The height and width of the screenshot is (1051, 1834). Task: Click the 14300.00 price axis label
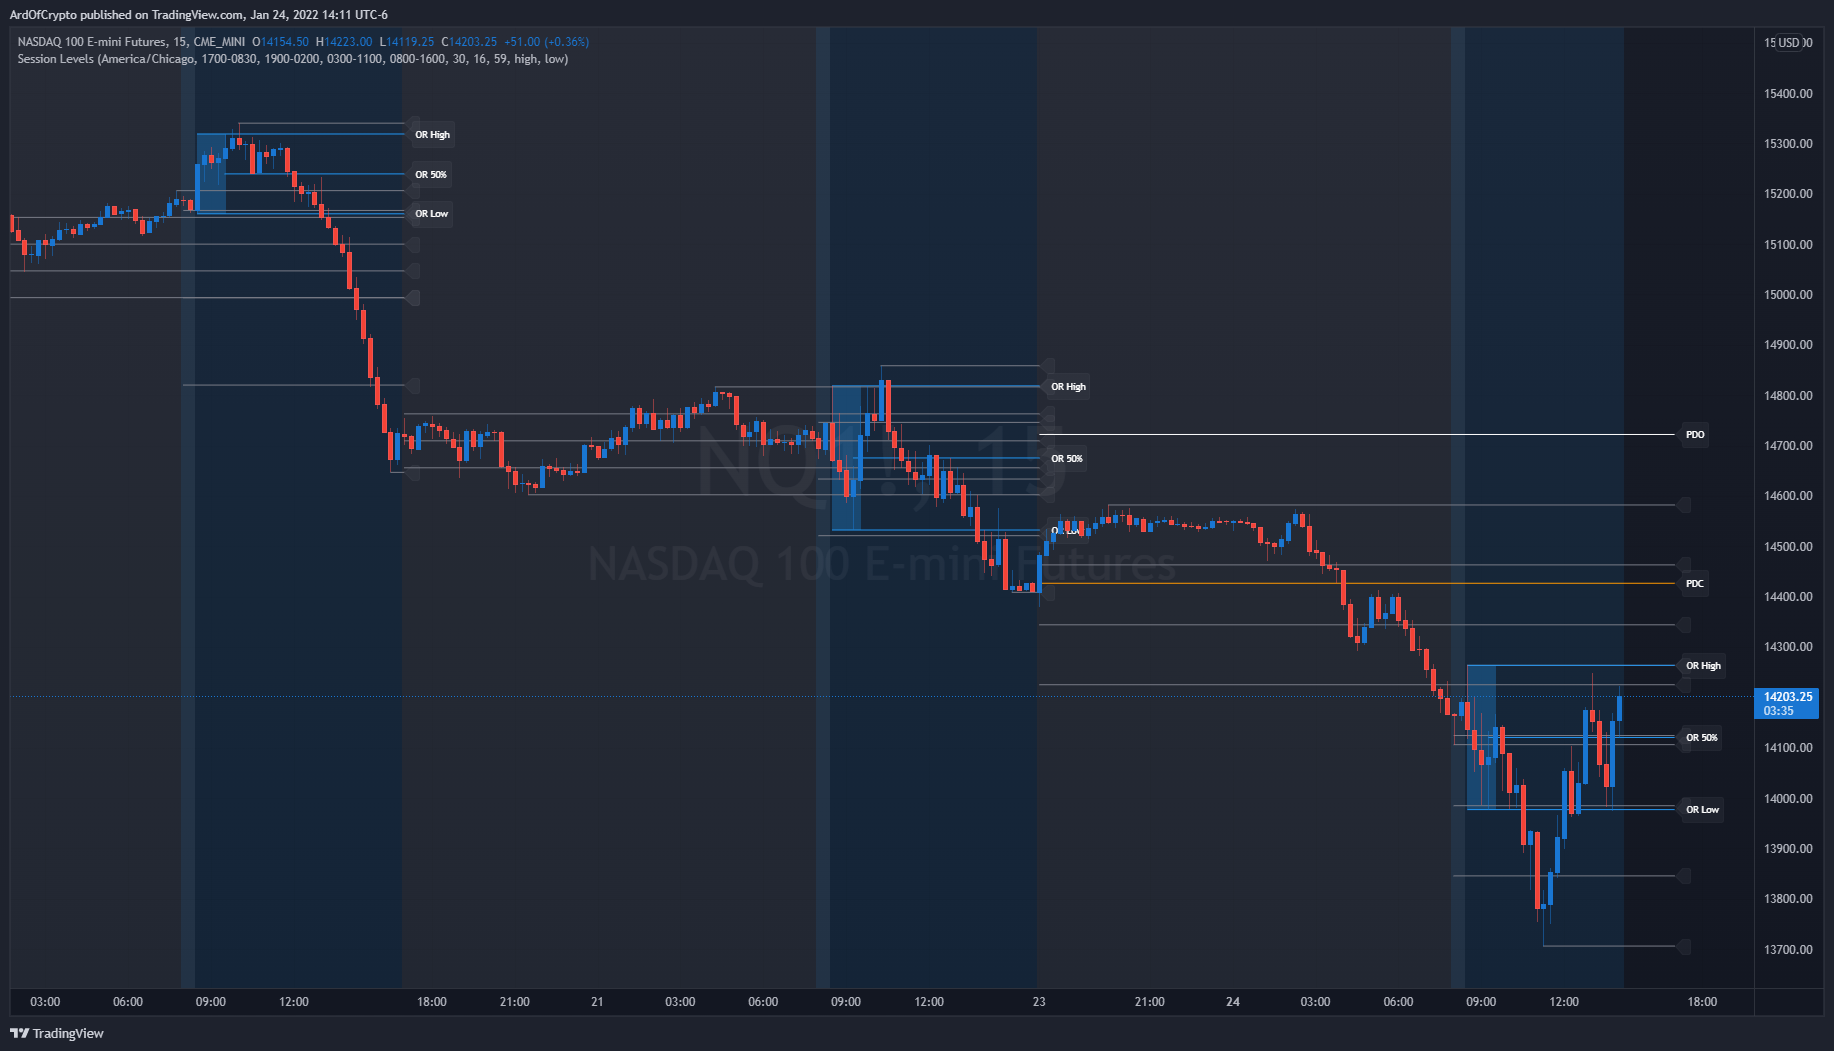tap(1788, 647)
